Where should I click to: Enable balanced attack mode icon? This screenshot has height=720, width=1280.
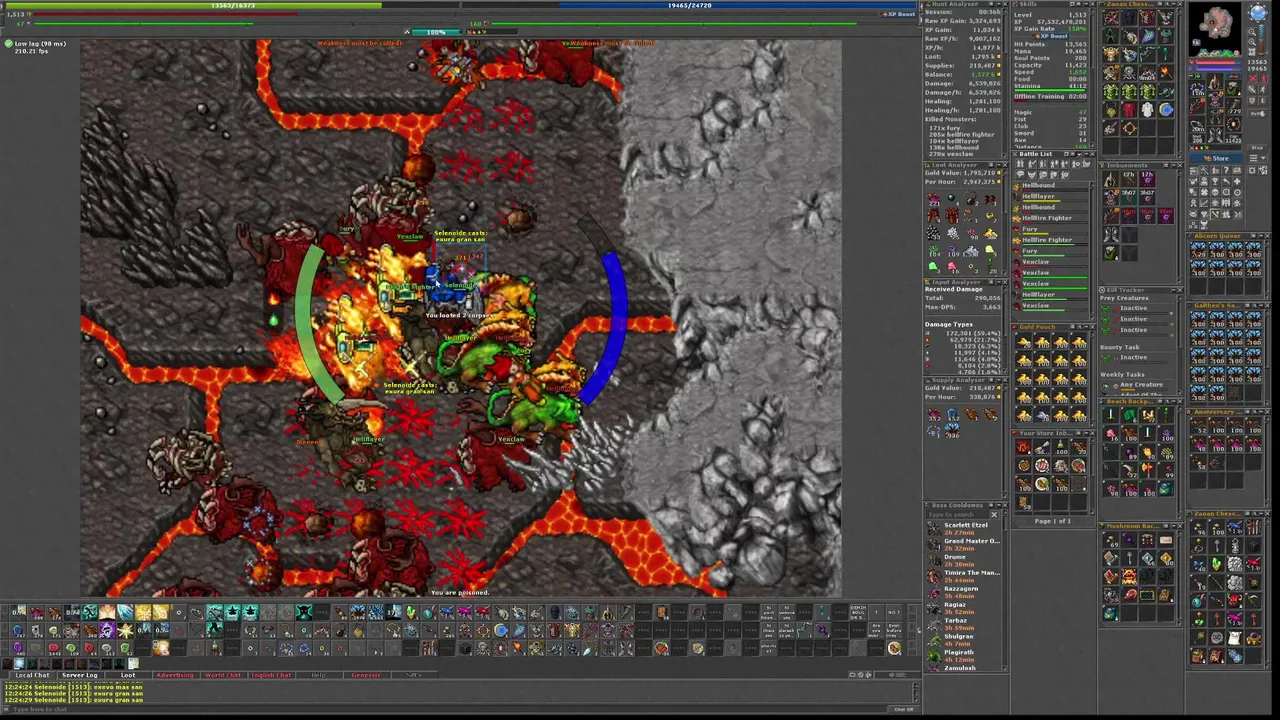point(1253,89)
